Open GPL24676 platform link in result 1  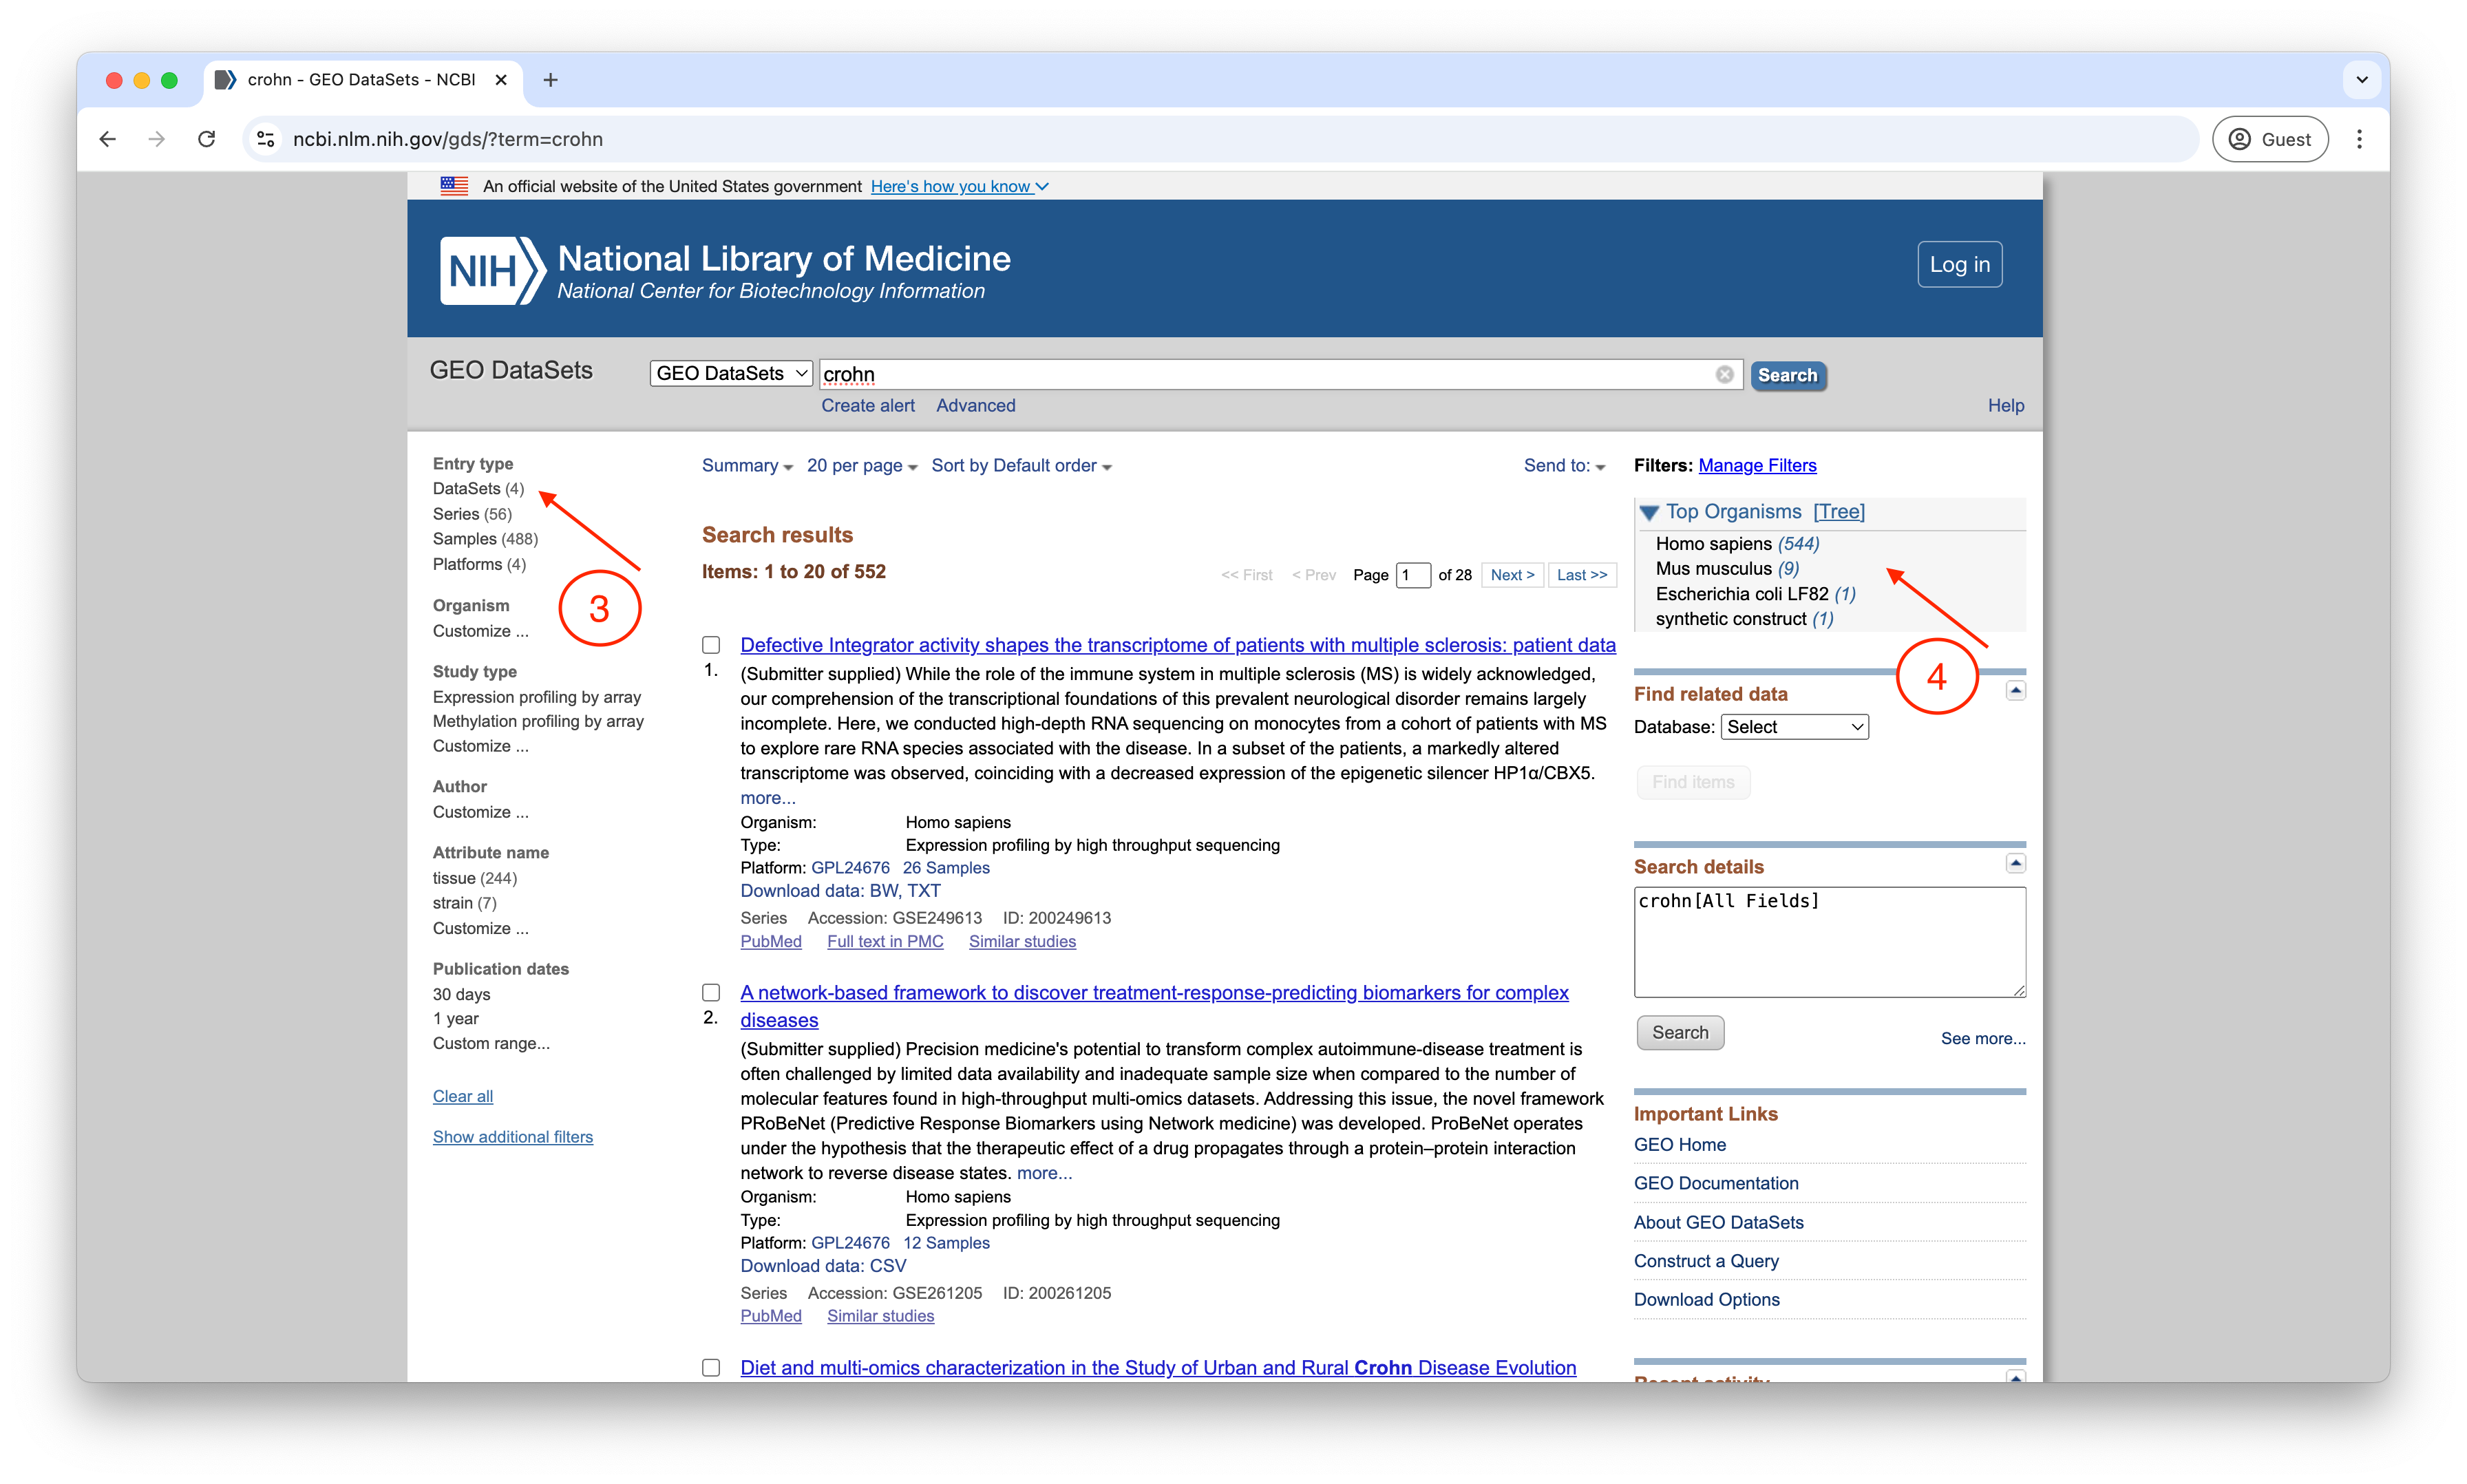(850, 868)
